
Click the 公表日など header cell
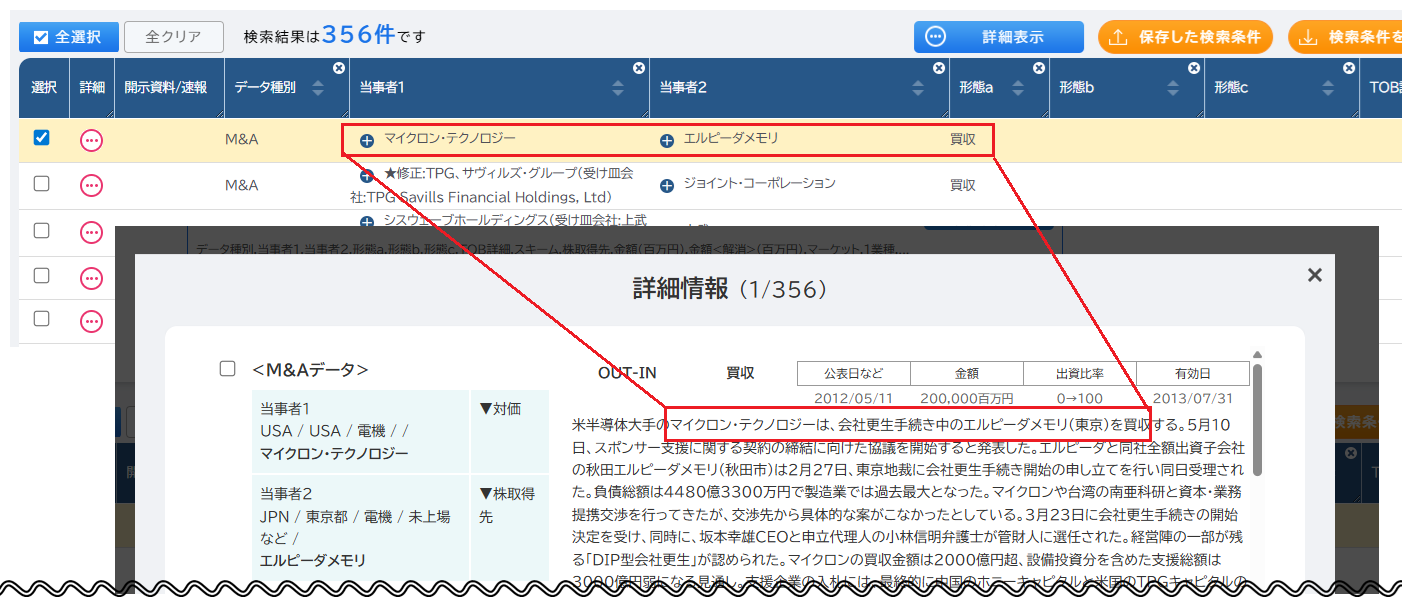[x=854, y=374]
